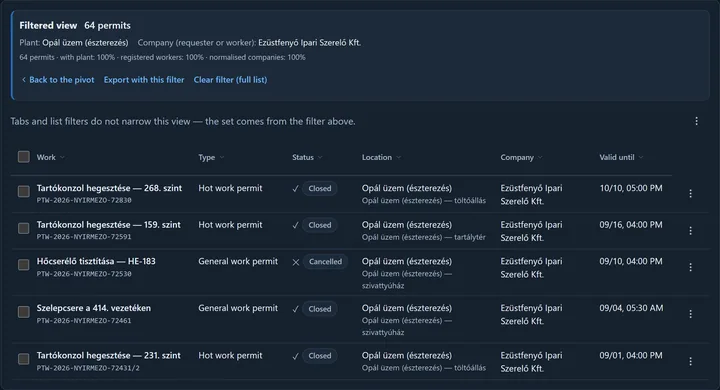This screenshot has height=390, width=720.
Task: Sort by the Work column header
Action: [51, 157]
